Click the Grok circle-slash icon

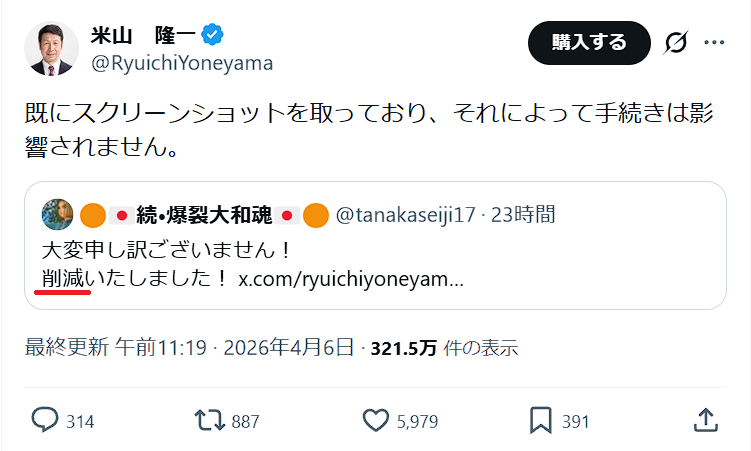676,43
